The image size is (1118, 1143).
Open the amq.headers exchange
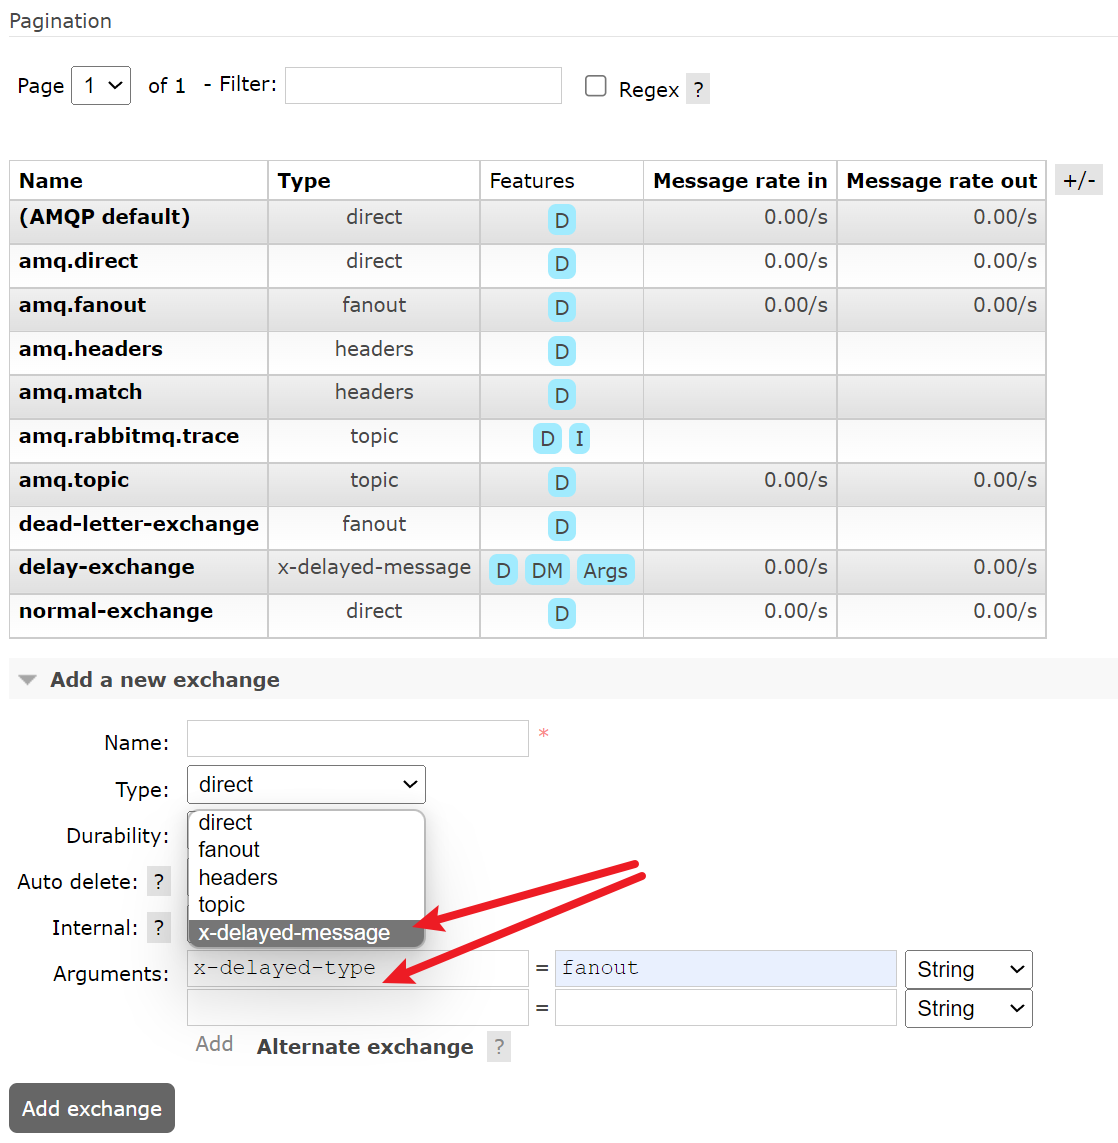coord(90,348)
